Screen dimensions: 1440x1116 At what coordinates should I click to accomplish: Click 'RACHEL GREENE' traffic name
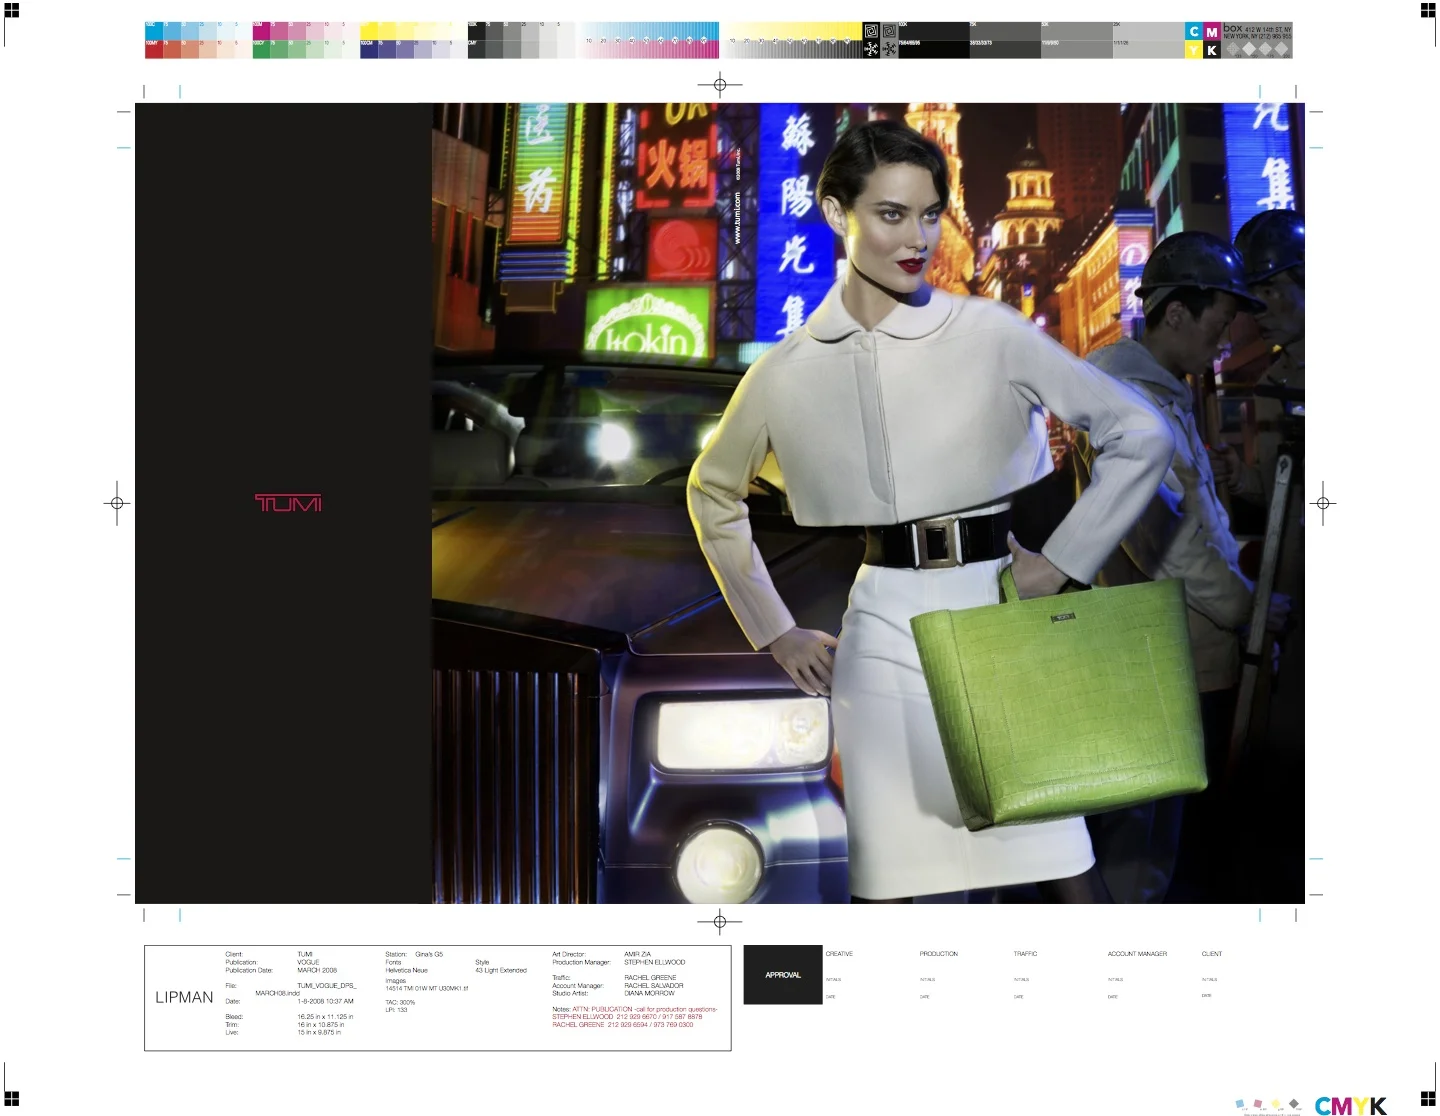[650, 978]
